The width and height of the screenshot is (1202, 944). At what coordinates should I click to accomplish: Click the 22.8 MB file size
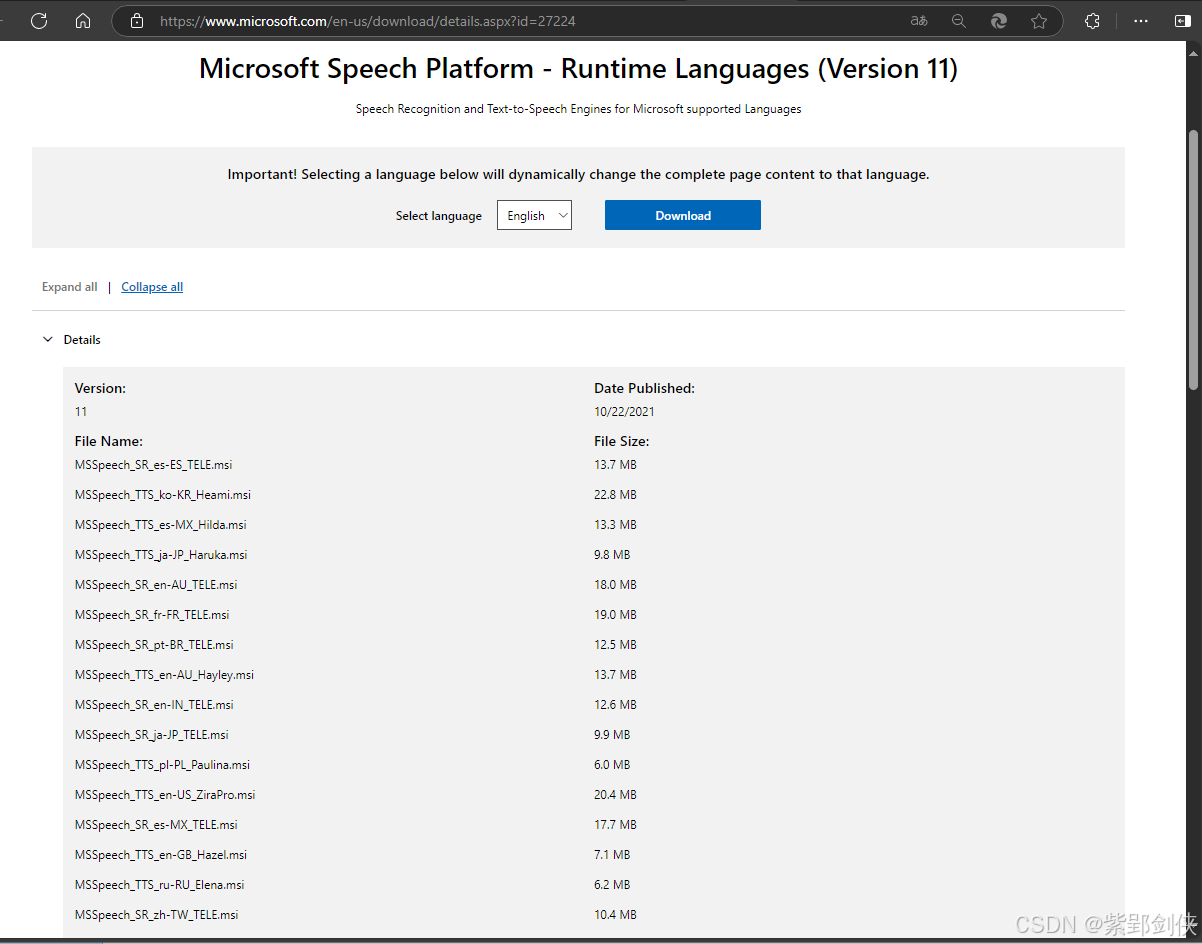[x=615, y=495]
